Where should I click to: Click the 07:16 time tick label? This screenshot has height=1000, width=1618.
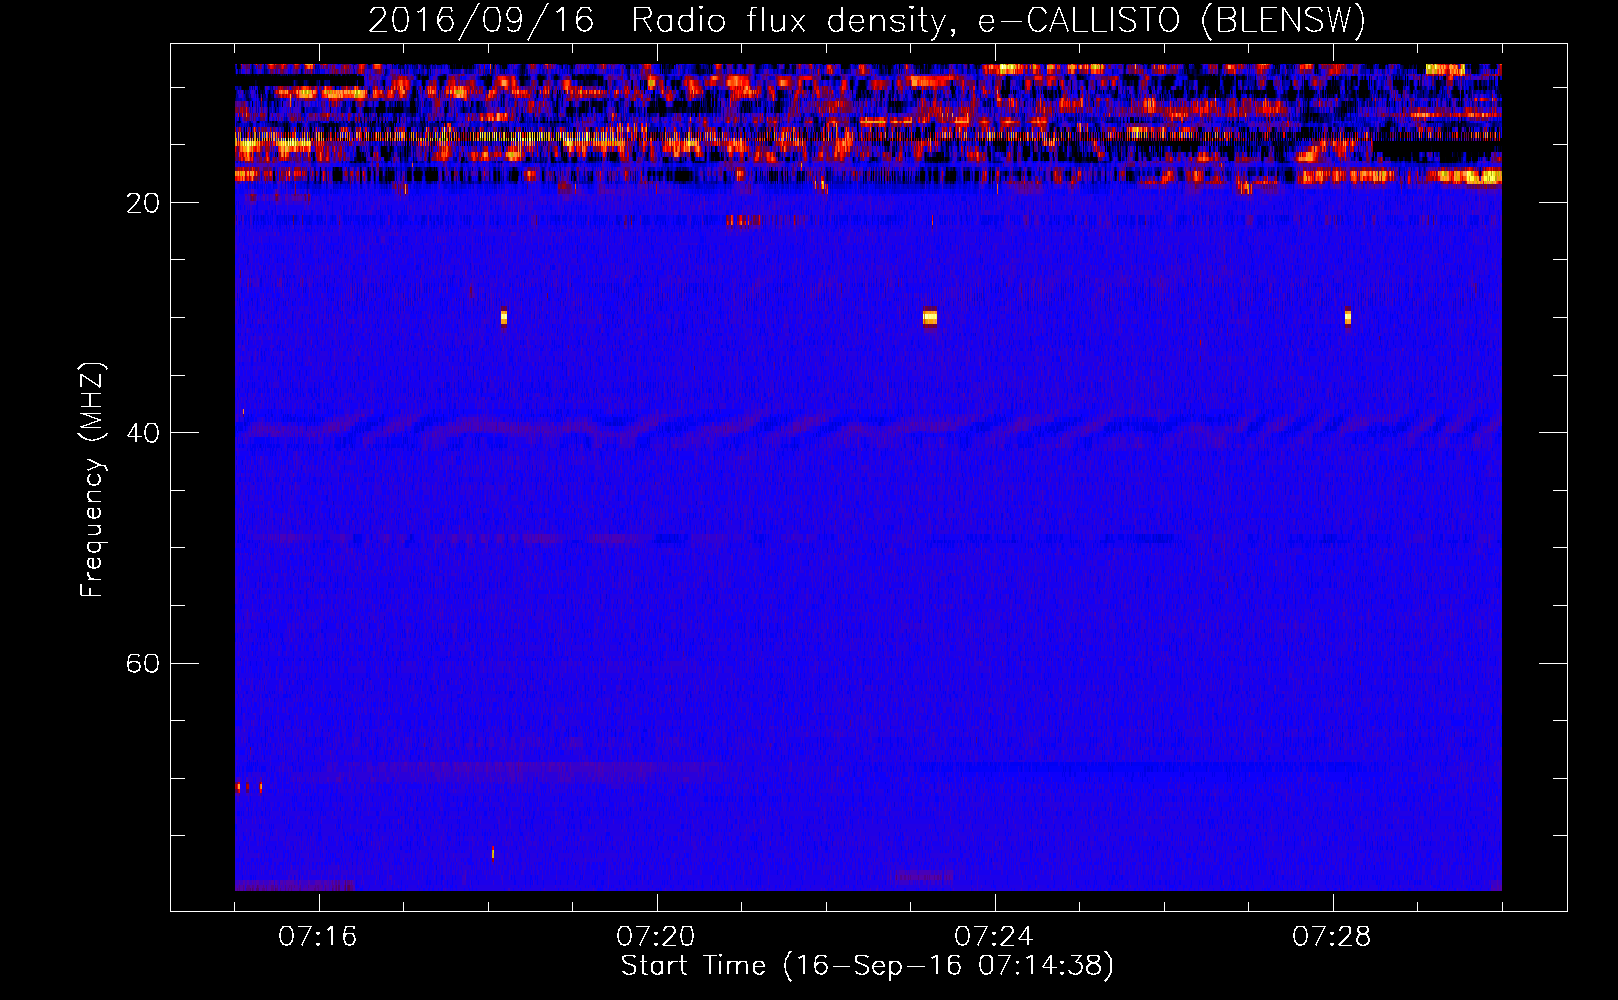[318, 937]
